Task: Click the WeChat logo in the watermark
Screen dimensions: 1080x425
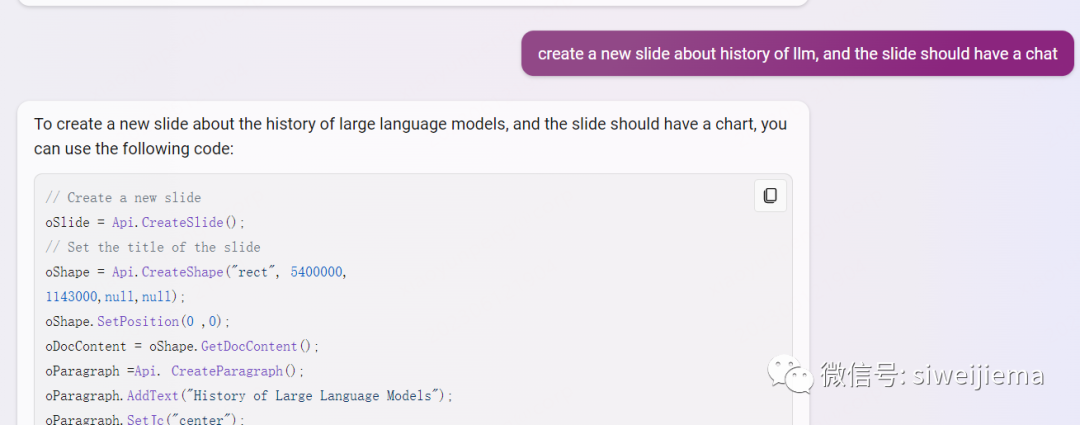Action: click(x=789, y=375)
